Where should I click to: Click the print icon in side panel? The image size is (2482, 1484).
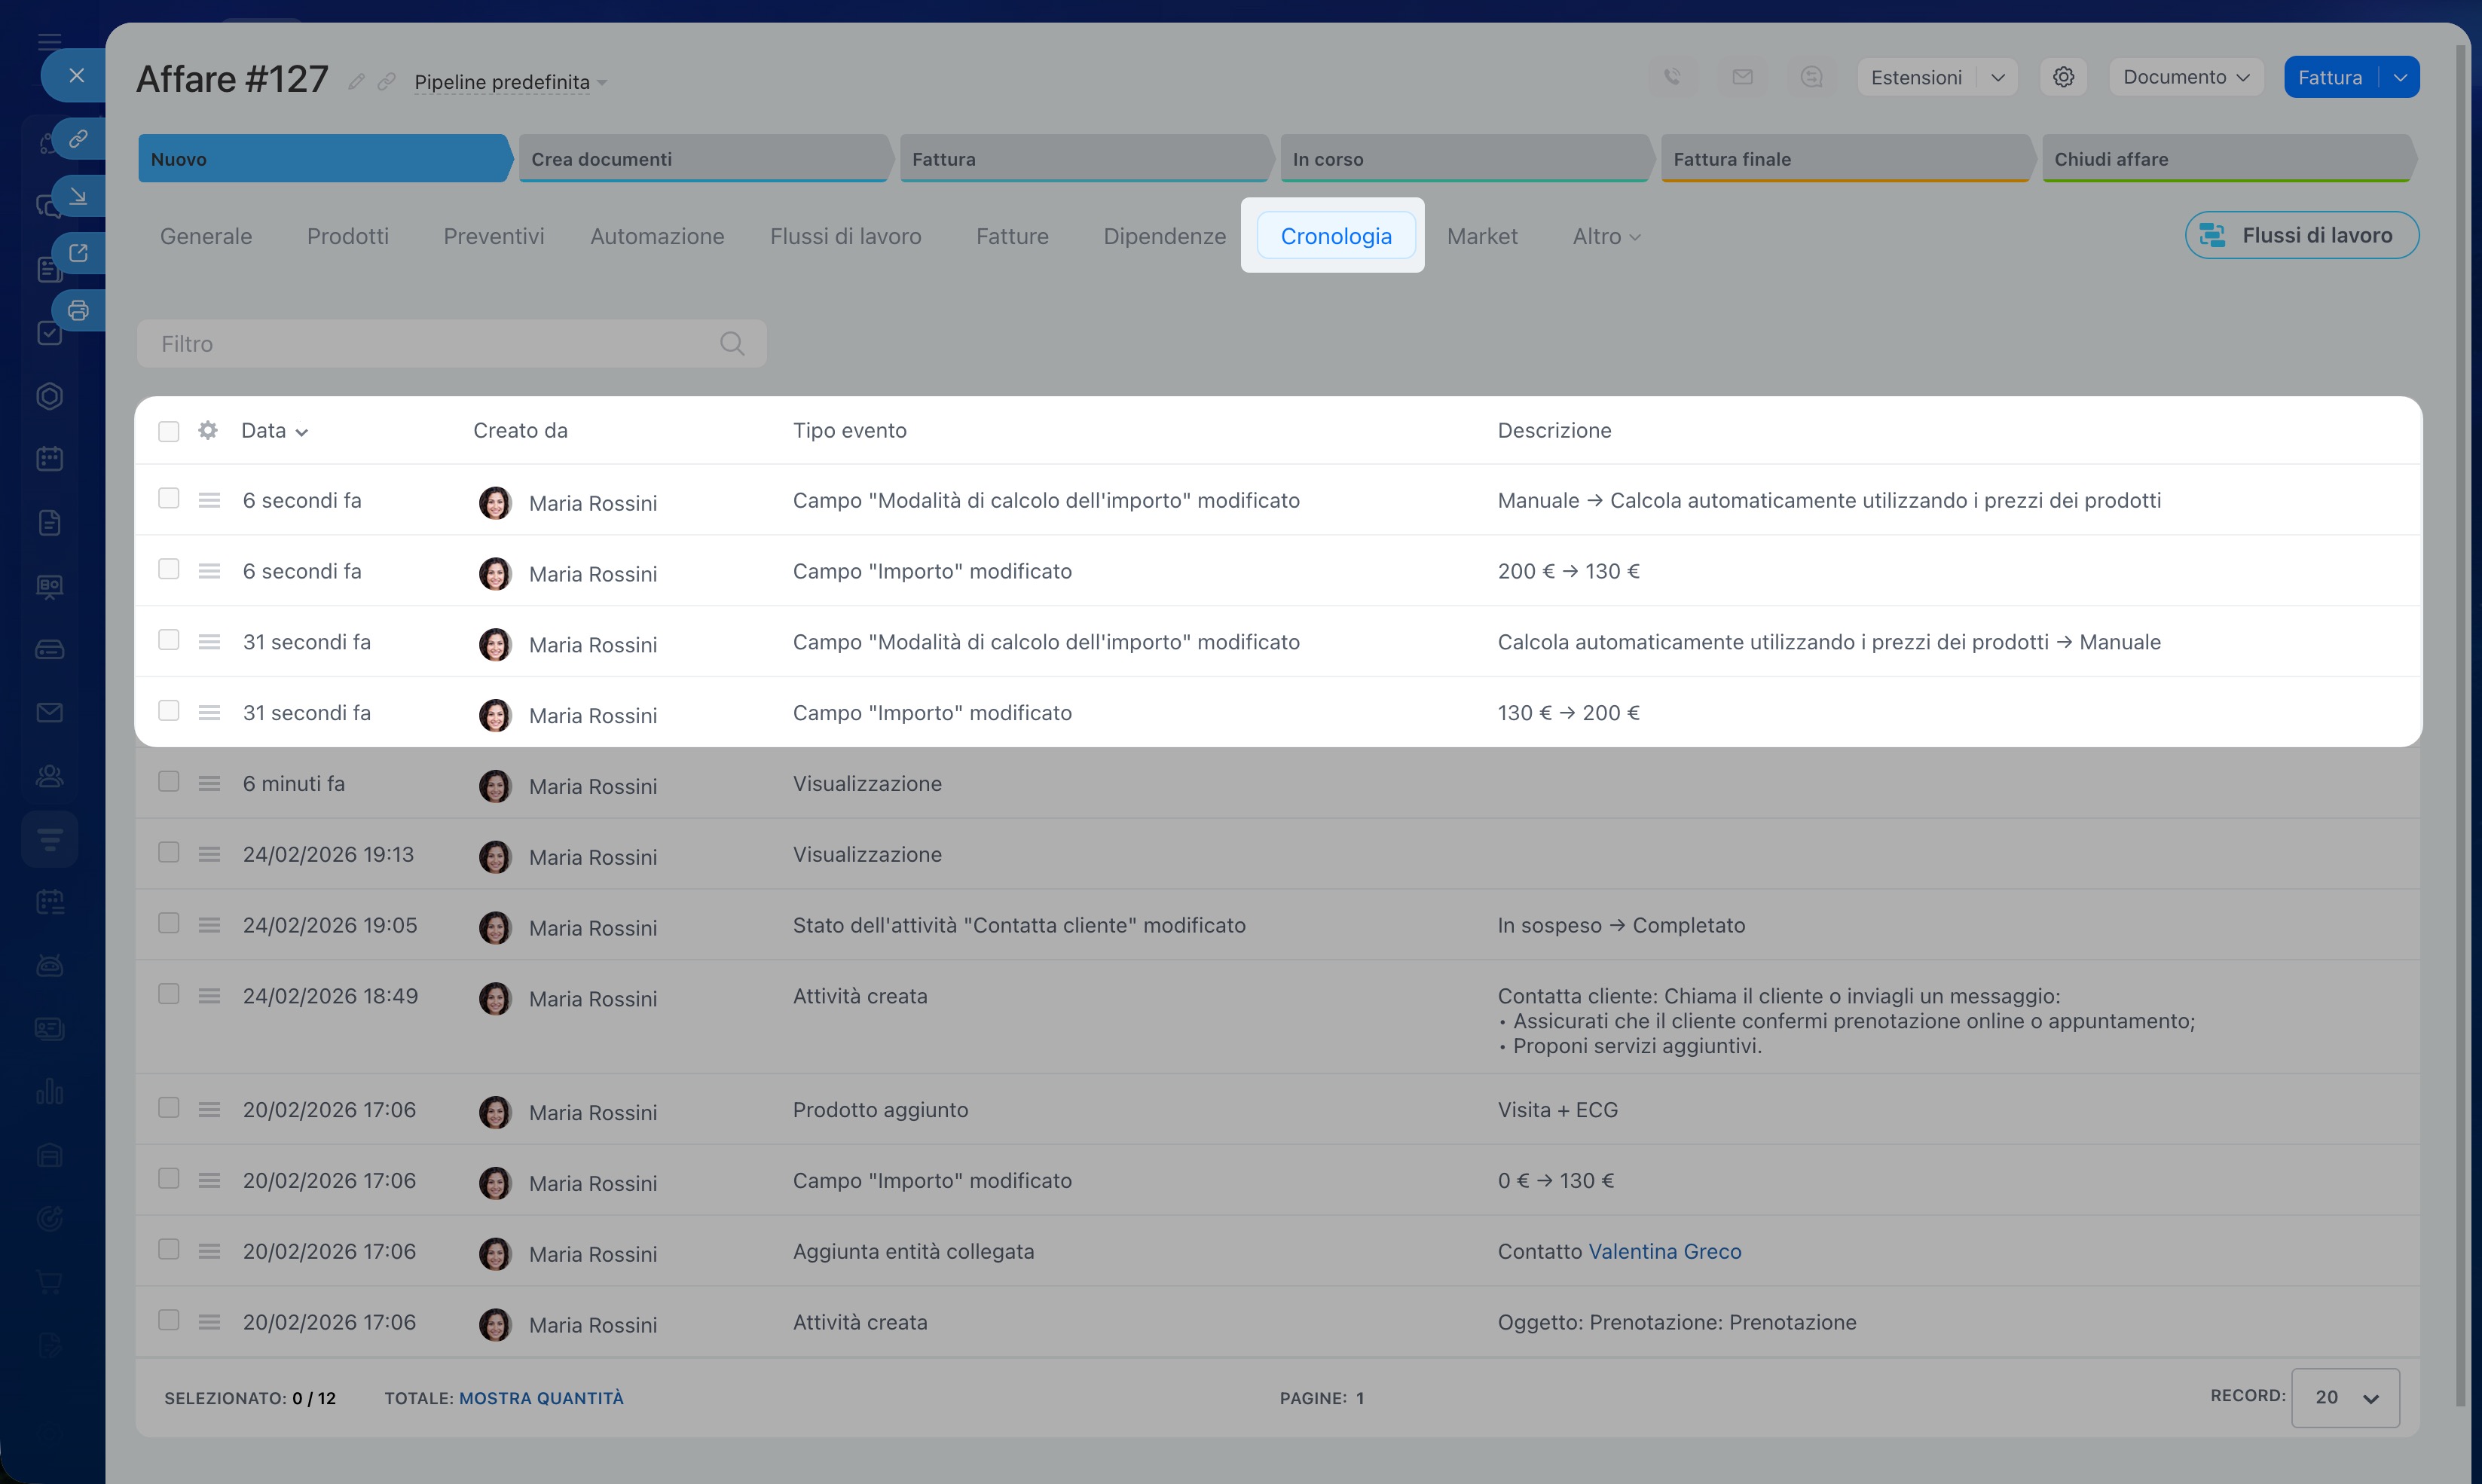coord(78,310)
